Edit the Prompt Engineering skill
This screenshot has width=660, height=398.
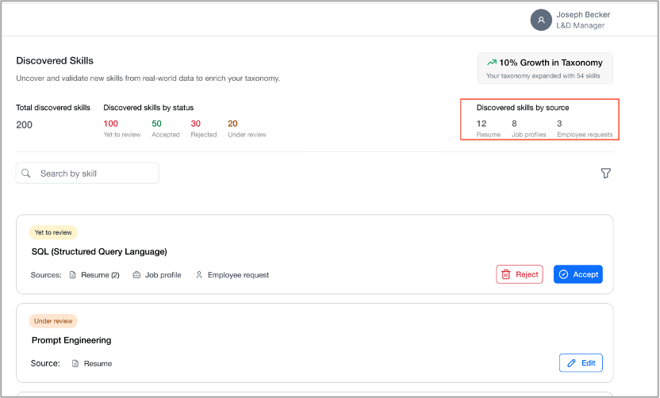(580, 363)
